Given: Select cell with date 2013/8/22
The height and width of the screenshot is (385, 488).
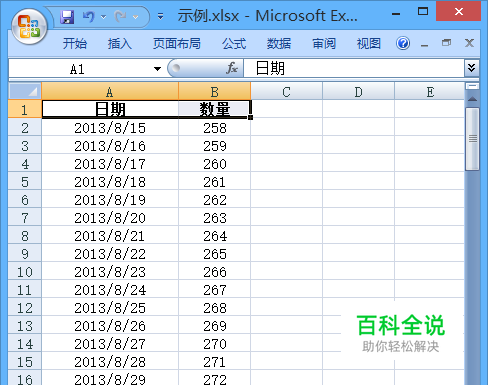Looking at the screenshot, I should [x=110, y=254].
